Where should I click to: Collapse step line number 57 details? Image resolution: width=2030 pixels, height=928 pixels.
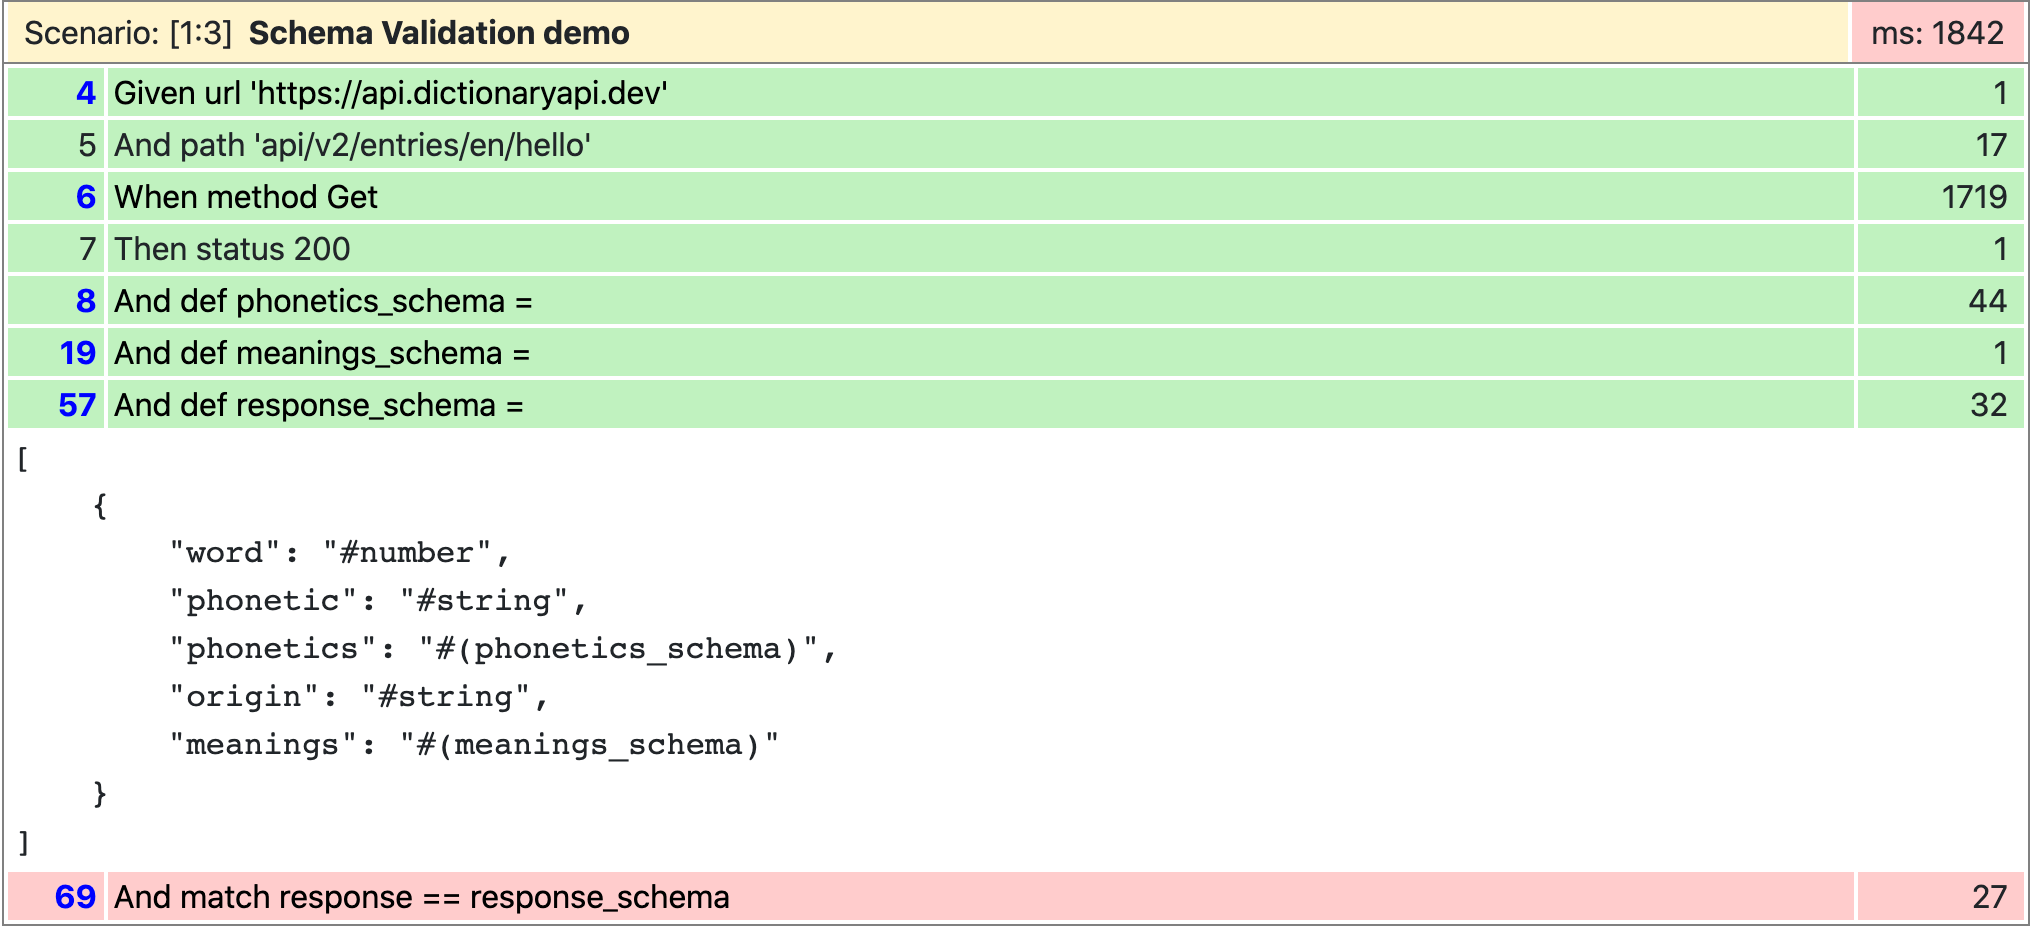(x=77, y=405)
